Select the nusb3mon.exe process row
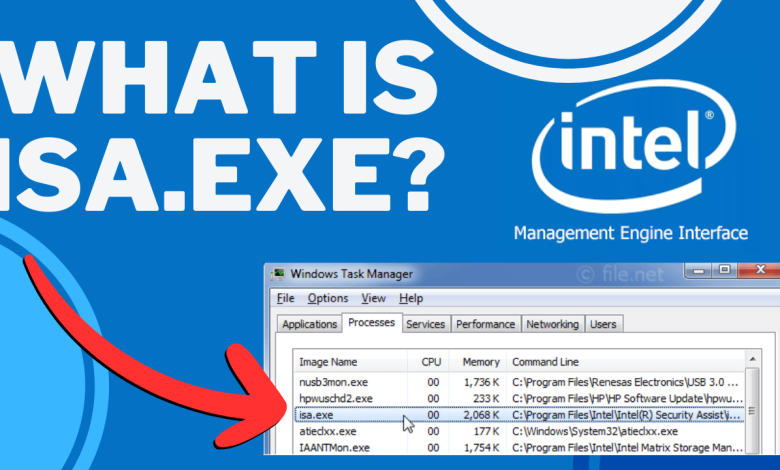 (519, 382)
